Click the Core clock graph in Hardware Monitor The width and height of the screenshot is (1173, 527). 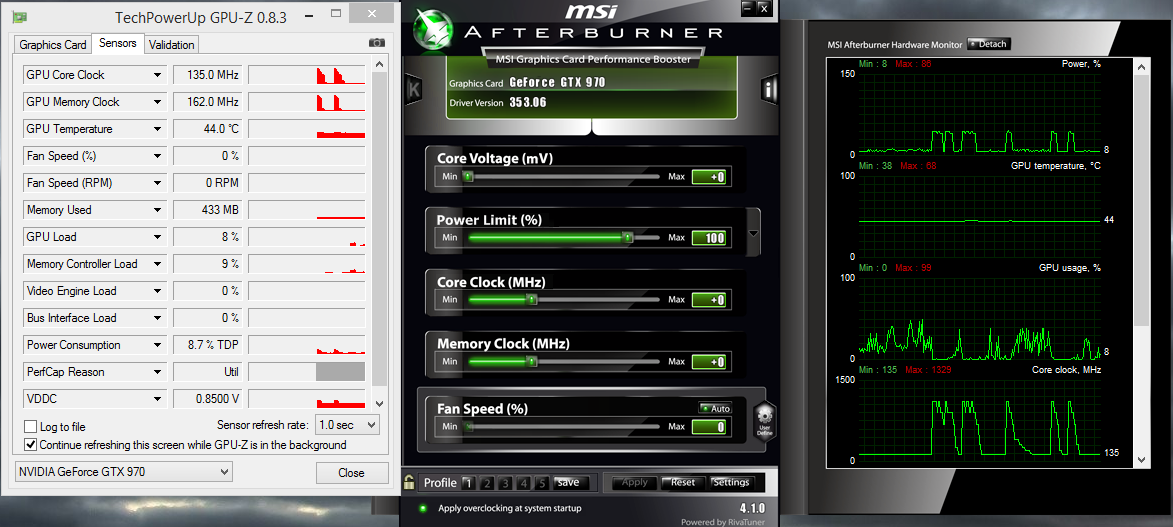(x=978, y=419)
